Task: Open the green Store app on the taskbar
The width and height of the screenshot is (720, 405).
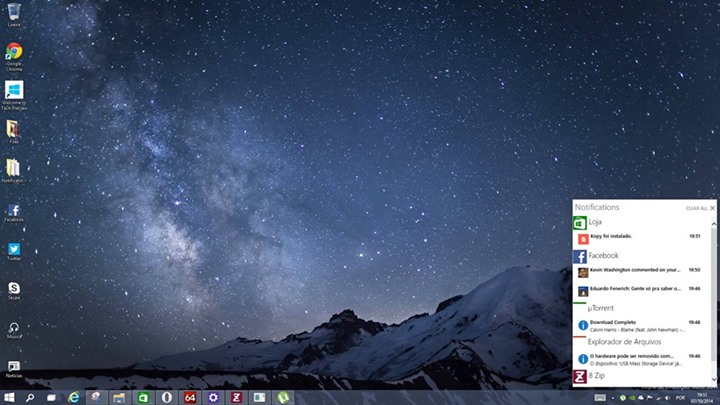Action: coord(143,397)
